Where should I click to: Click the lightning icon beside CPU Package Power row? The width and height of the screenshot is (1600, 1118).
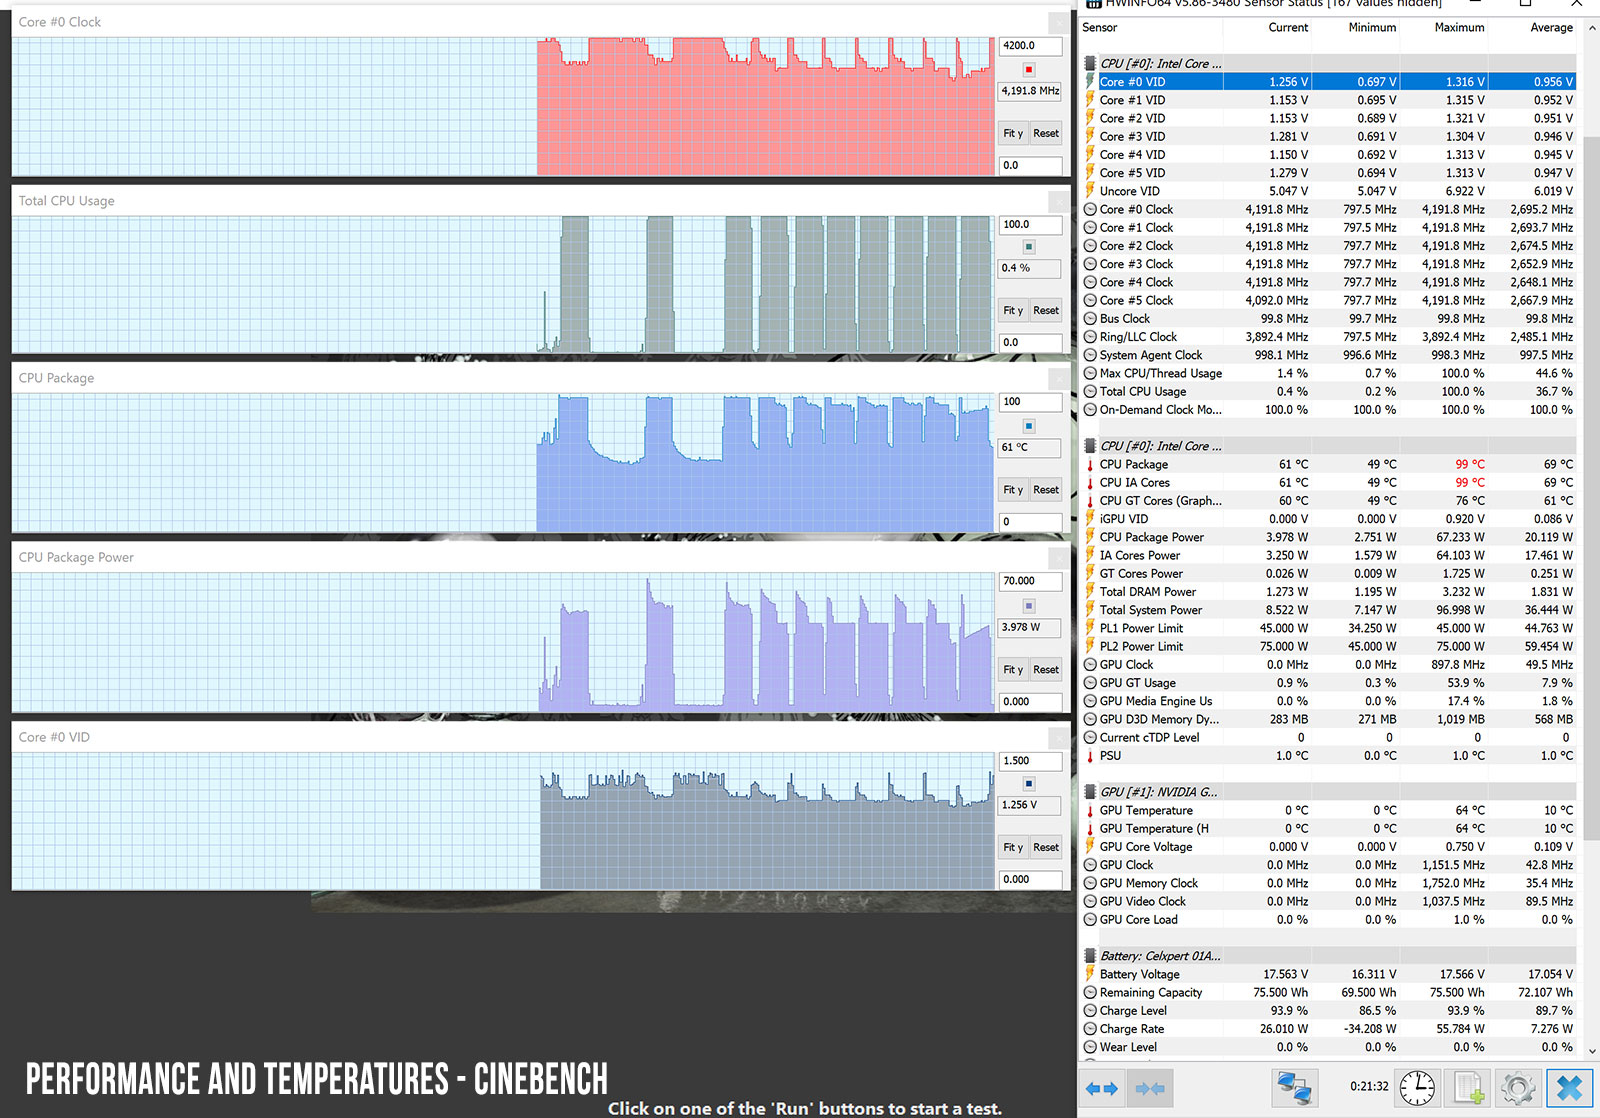pyautogui.click(x=1090, y=537)
